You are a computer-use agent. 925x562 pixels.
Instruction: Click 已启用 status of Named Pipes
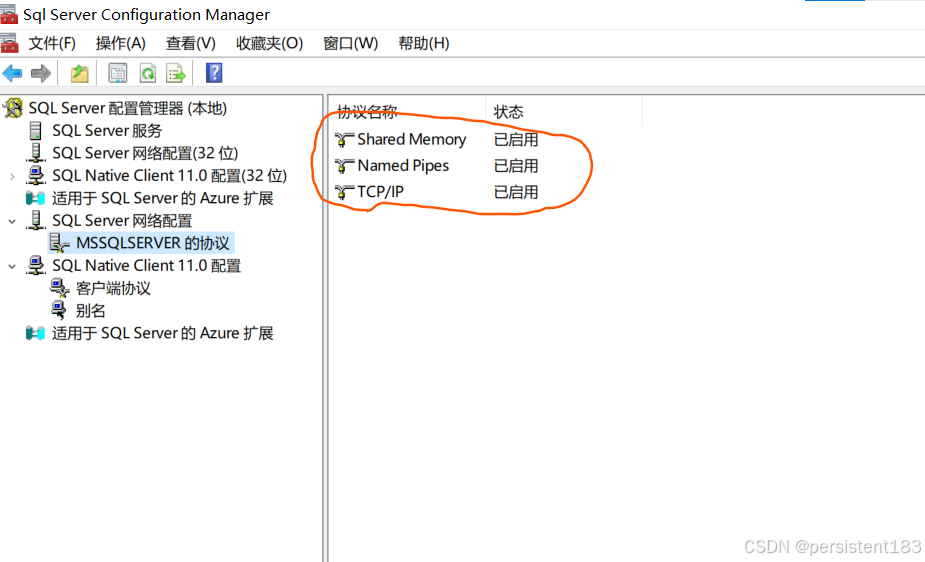pos(516,166)
